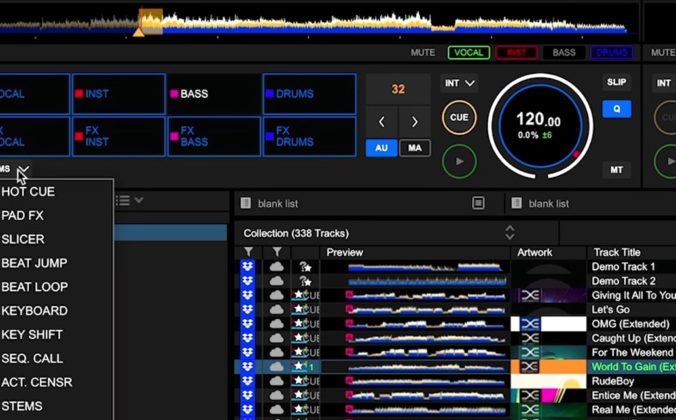Click cloud icon for Demo Track 1

[276, 267]
